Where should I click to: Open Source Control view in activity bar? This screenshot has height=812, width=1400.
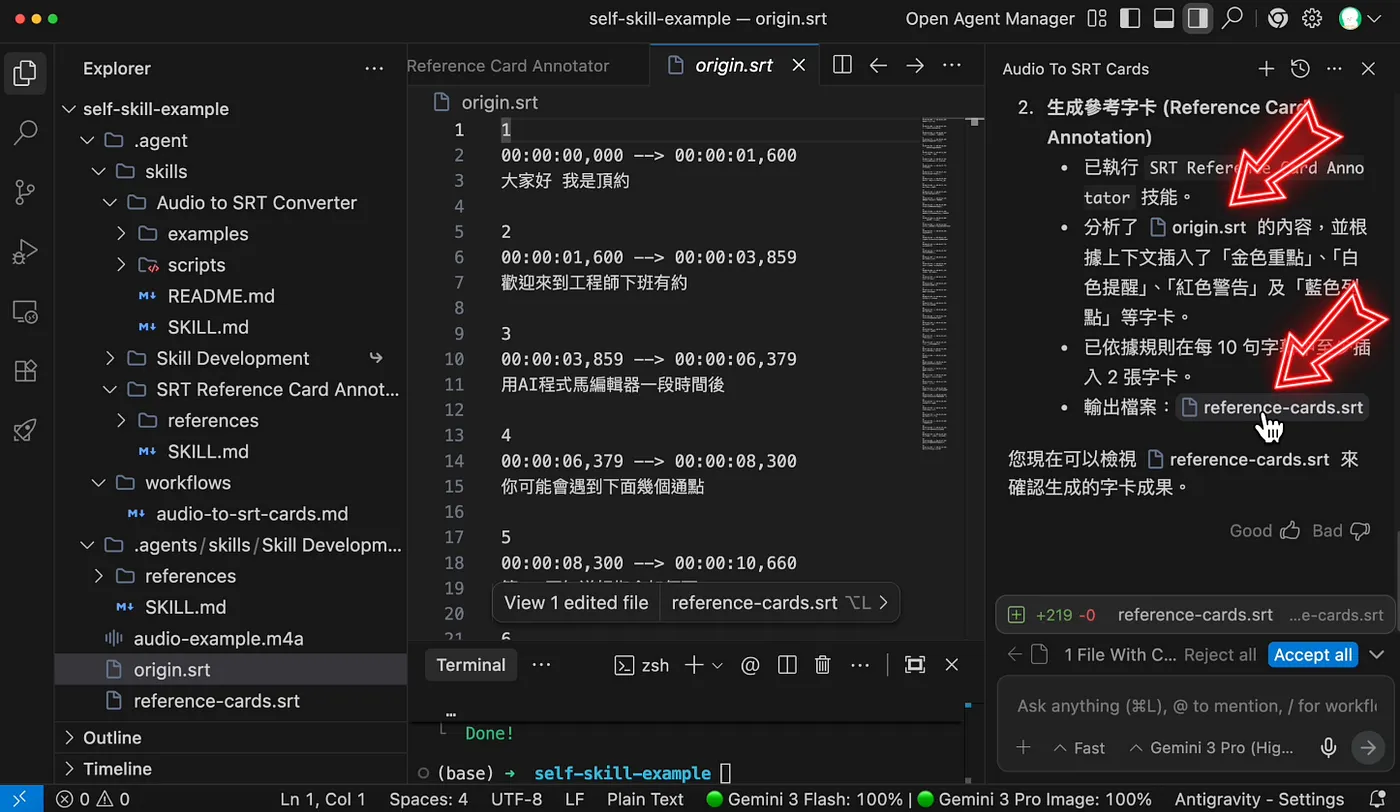click(26, 192)
